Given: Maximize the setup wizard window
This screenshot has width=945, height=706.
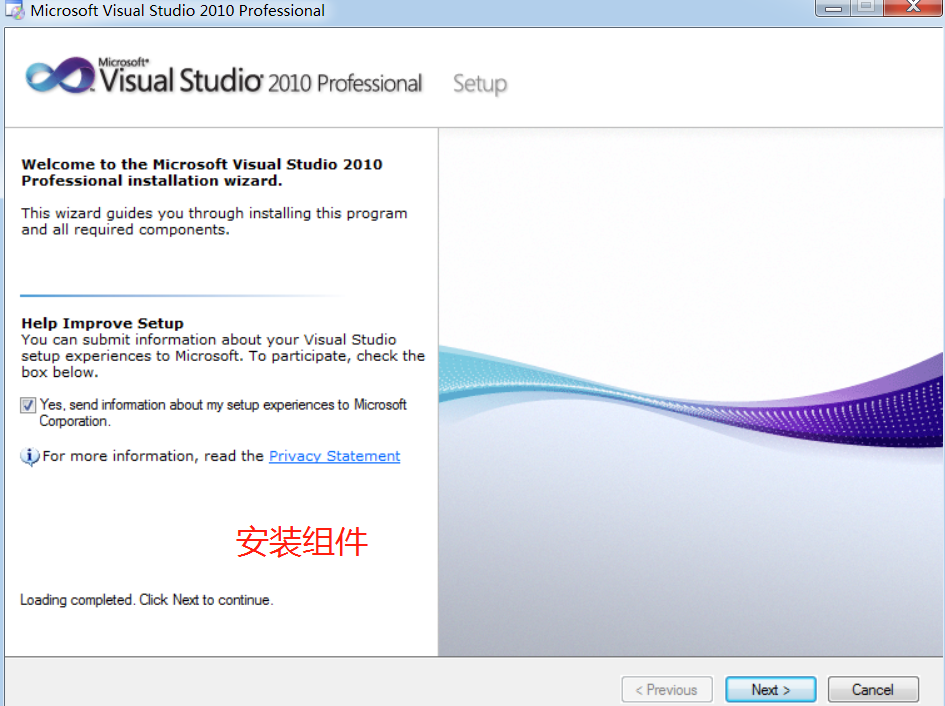Looking at the screenshot, I should coord(864,8).
